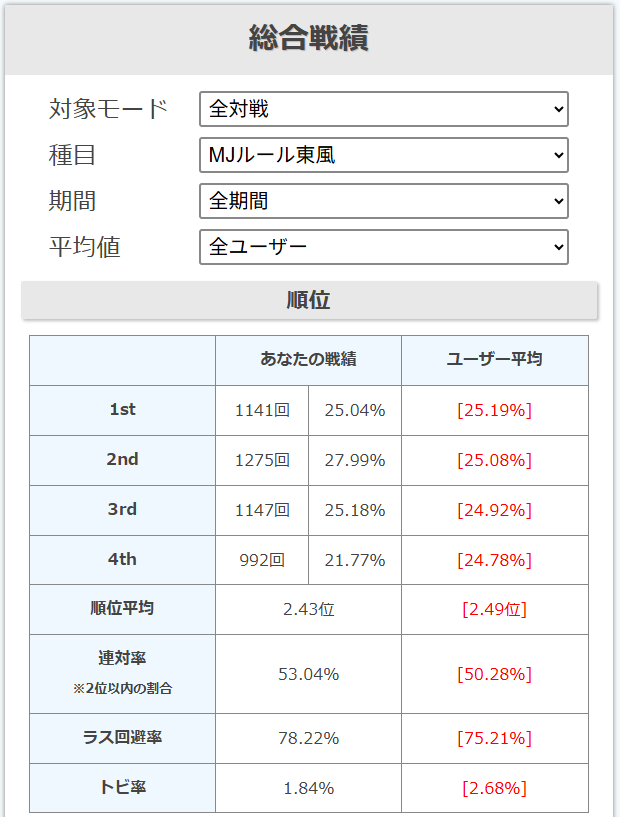Click the 2nd place count 1275回

click(x=260, y=460)
